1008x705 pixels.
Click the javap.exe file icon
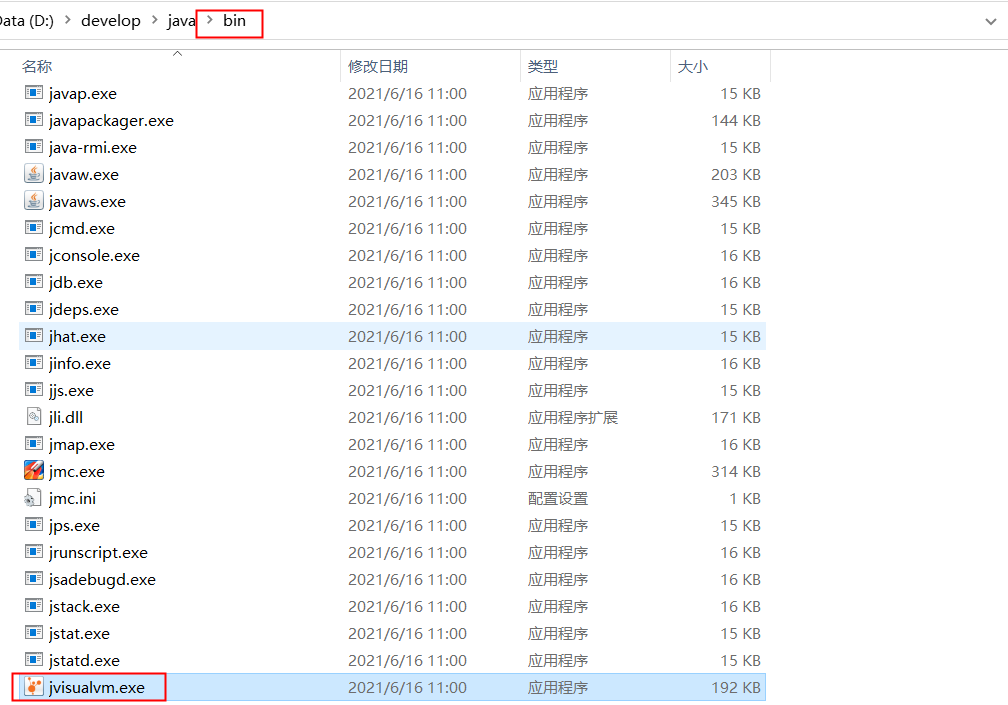(x=33, y=93)
